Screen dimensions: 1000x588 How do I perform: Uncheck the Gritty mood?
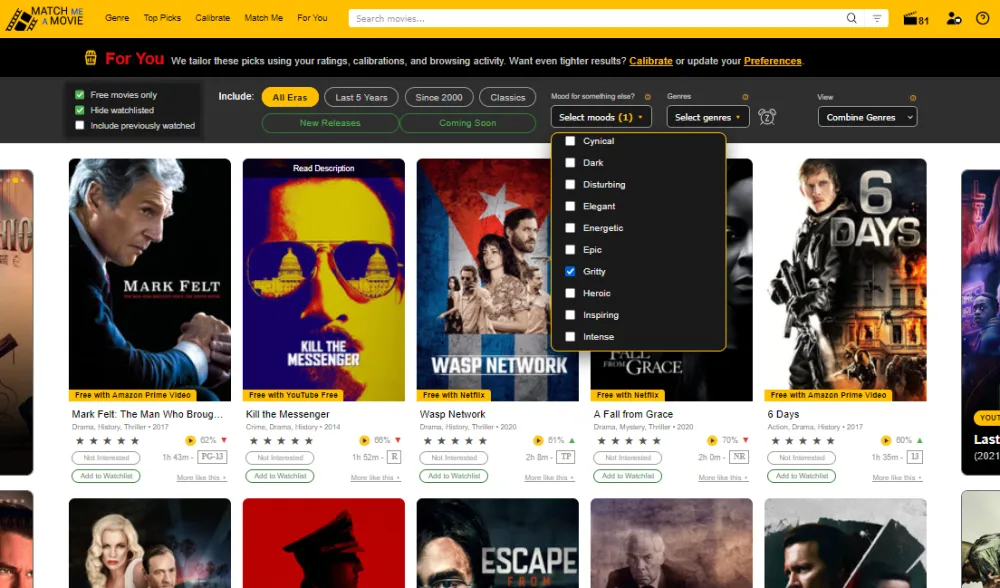coord(570,271)
